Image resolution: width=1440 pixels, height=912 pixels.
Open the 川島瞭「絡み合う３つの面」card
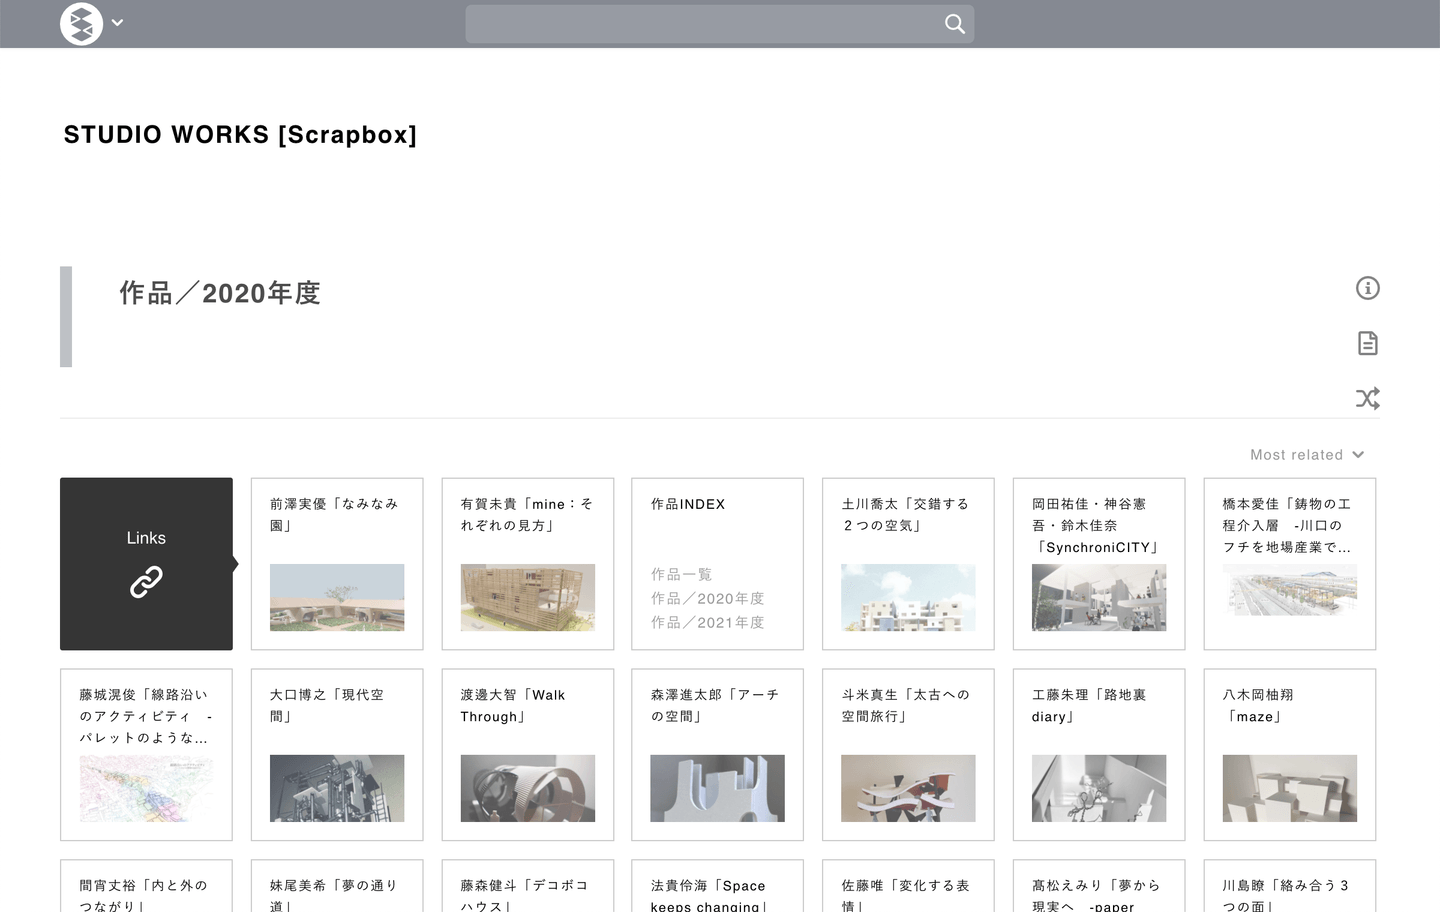point(1290,886)
